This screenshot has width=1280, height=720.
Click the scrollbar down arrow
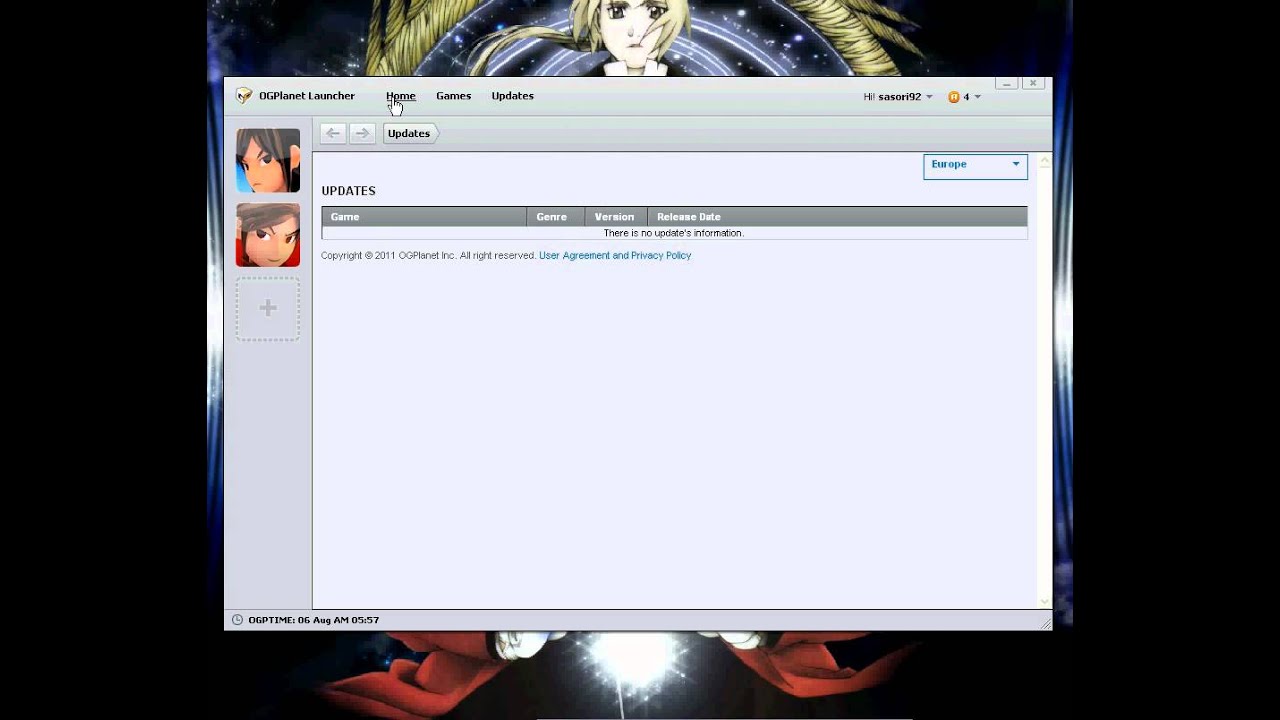tap(1045, 602)
